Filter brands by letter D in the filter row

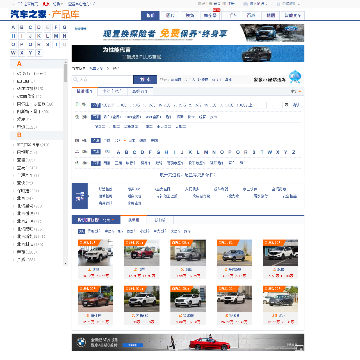[142, 152]
